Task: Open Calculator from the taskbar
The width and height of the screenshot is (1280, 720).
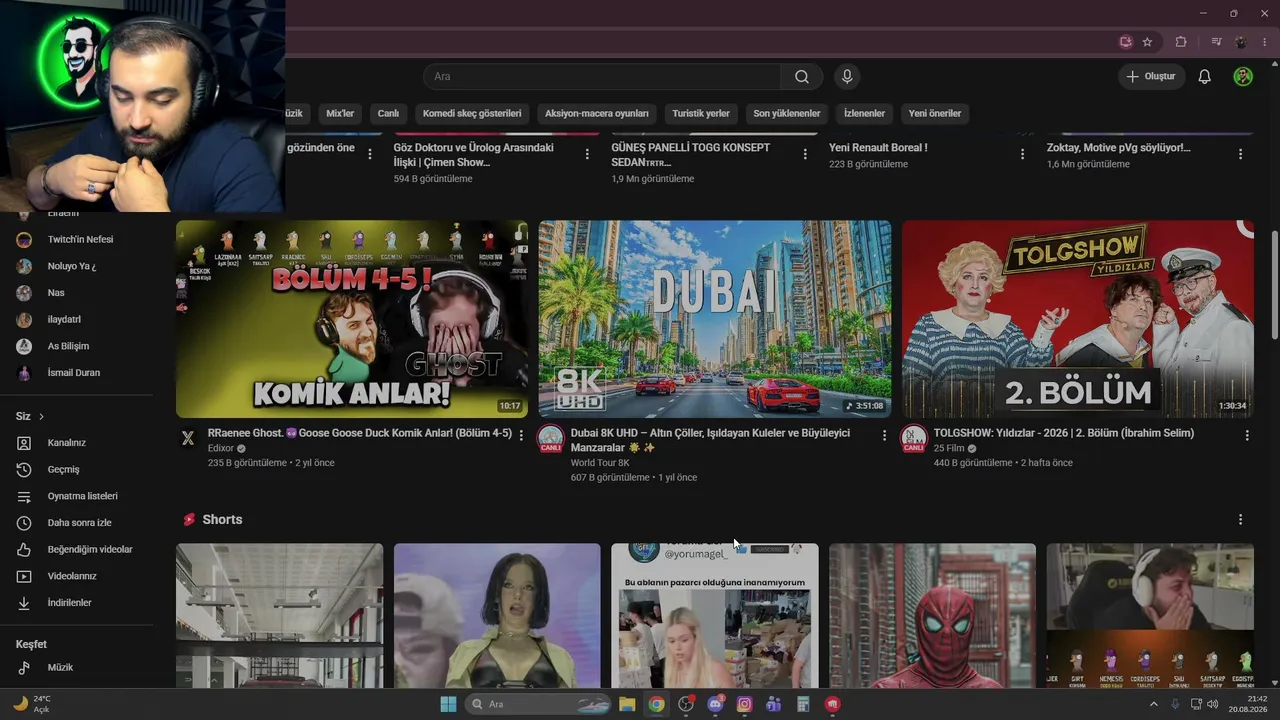Action: (803, 704)
